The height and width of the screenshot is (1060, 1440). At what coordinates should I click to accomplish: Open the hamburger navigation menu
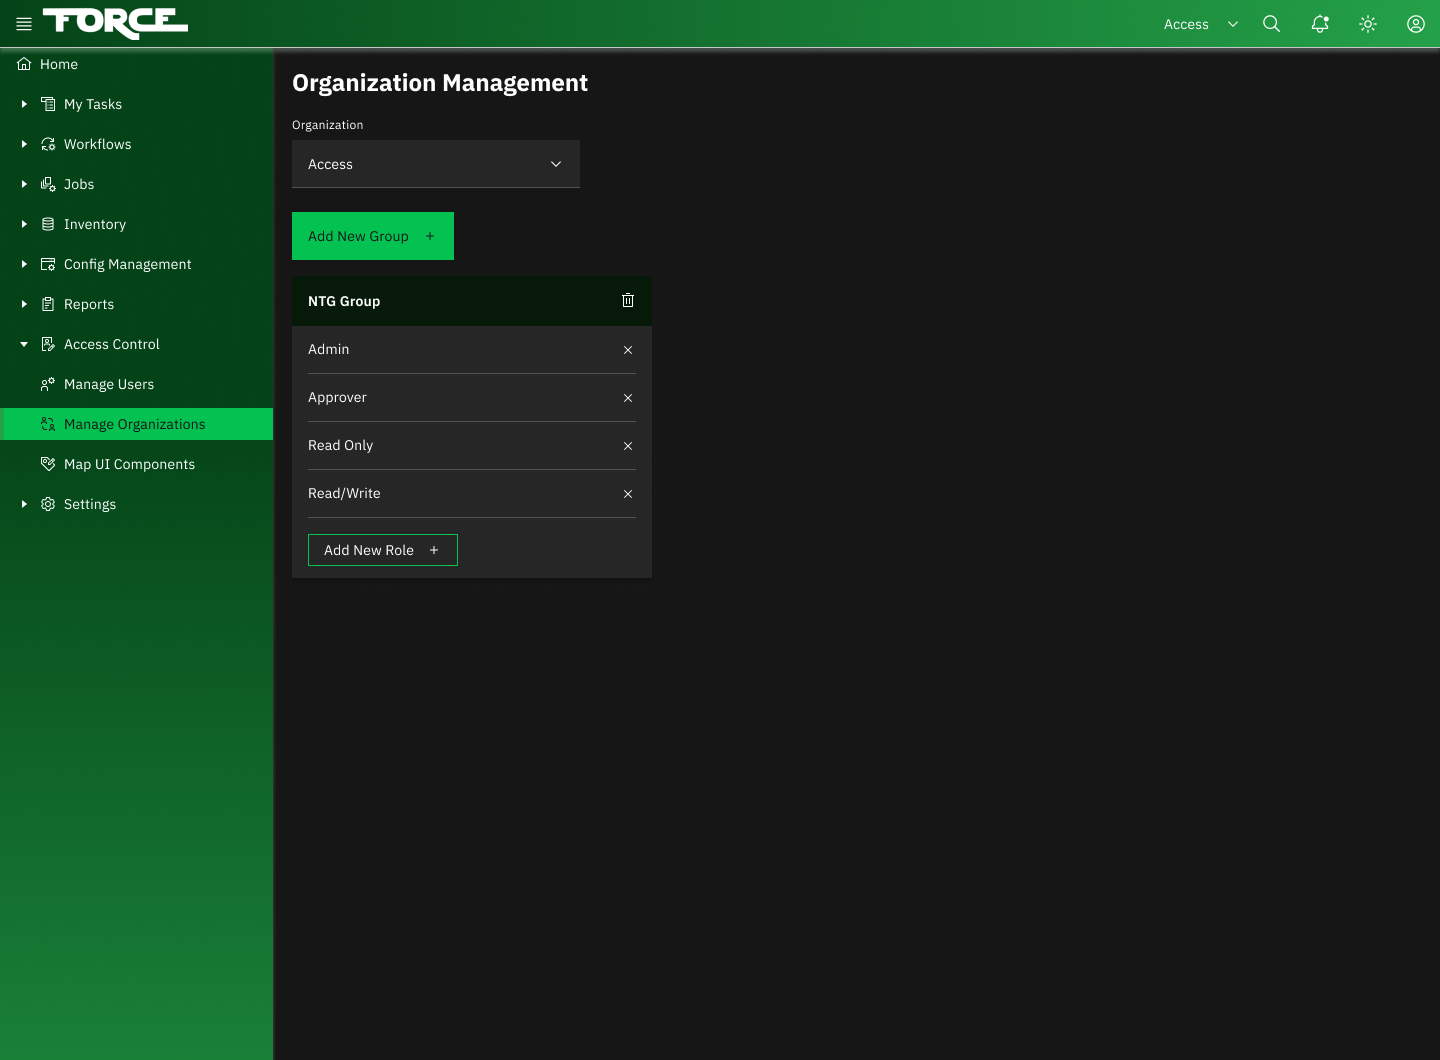click(23, 23)
